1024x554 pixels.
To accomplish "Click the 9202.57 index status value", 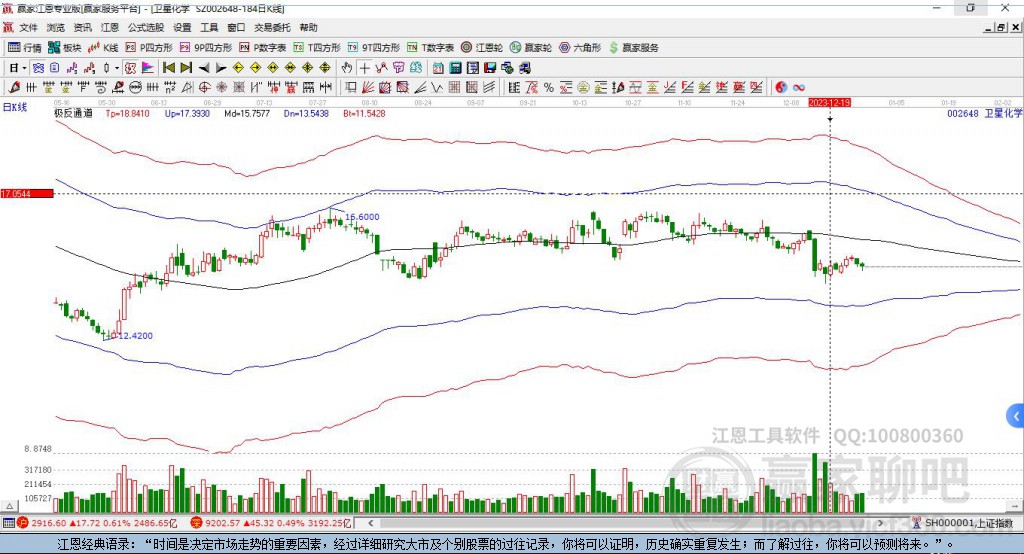I will 223,523.
